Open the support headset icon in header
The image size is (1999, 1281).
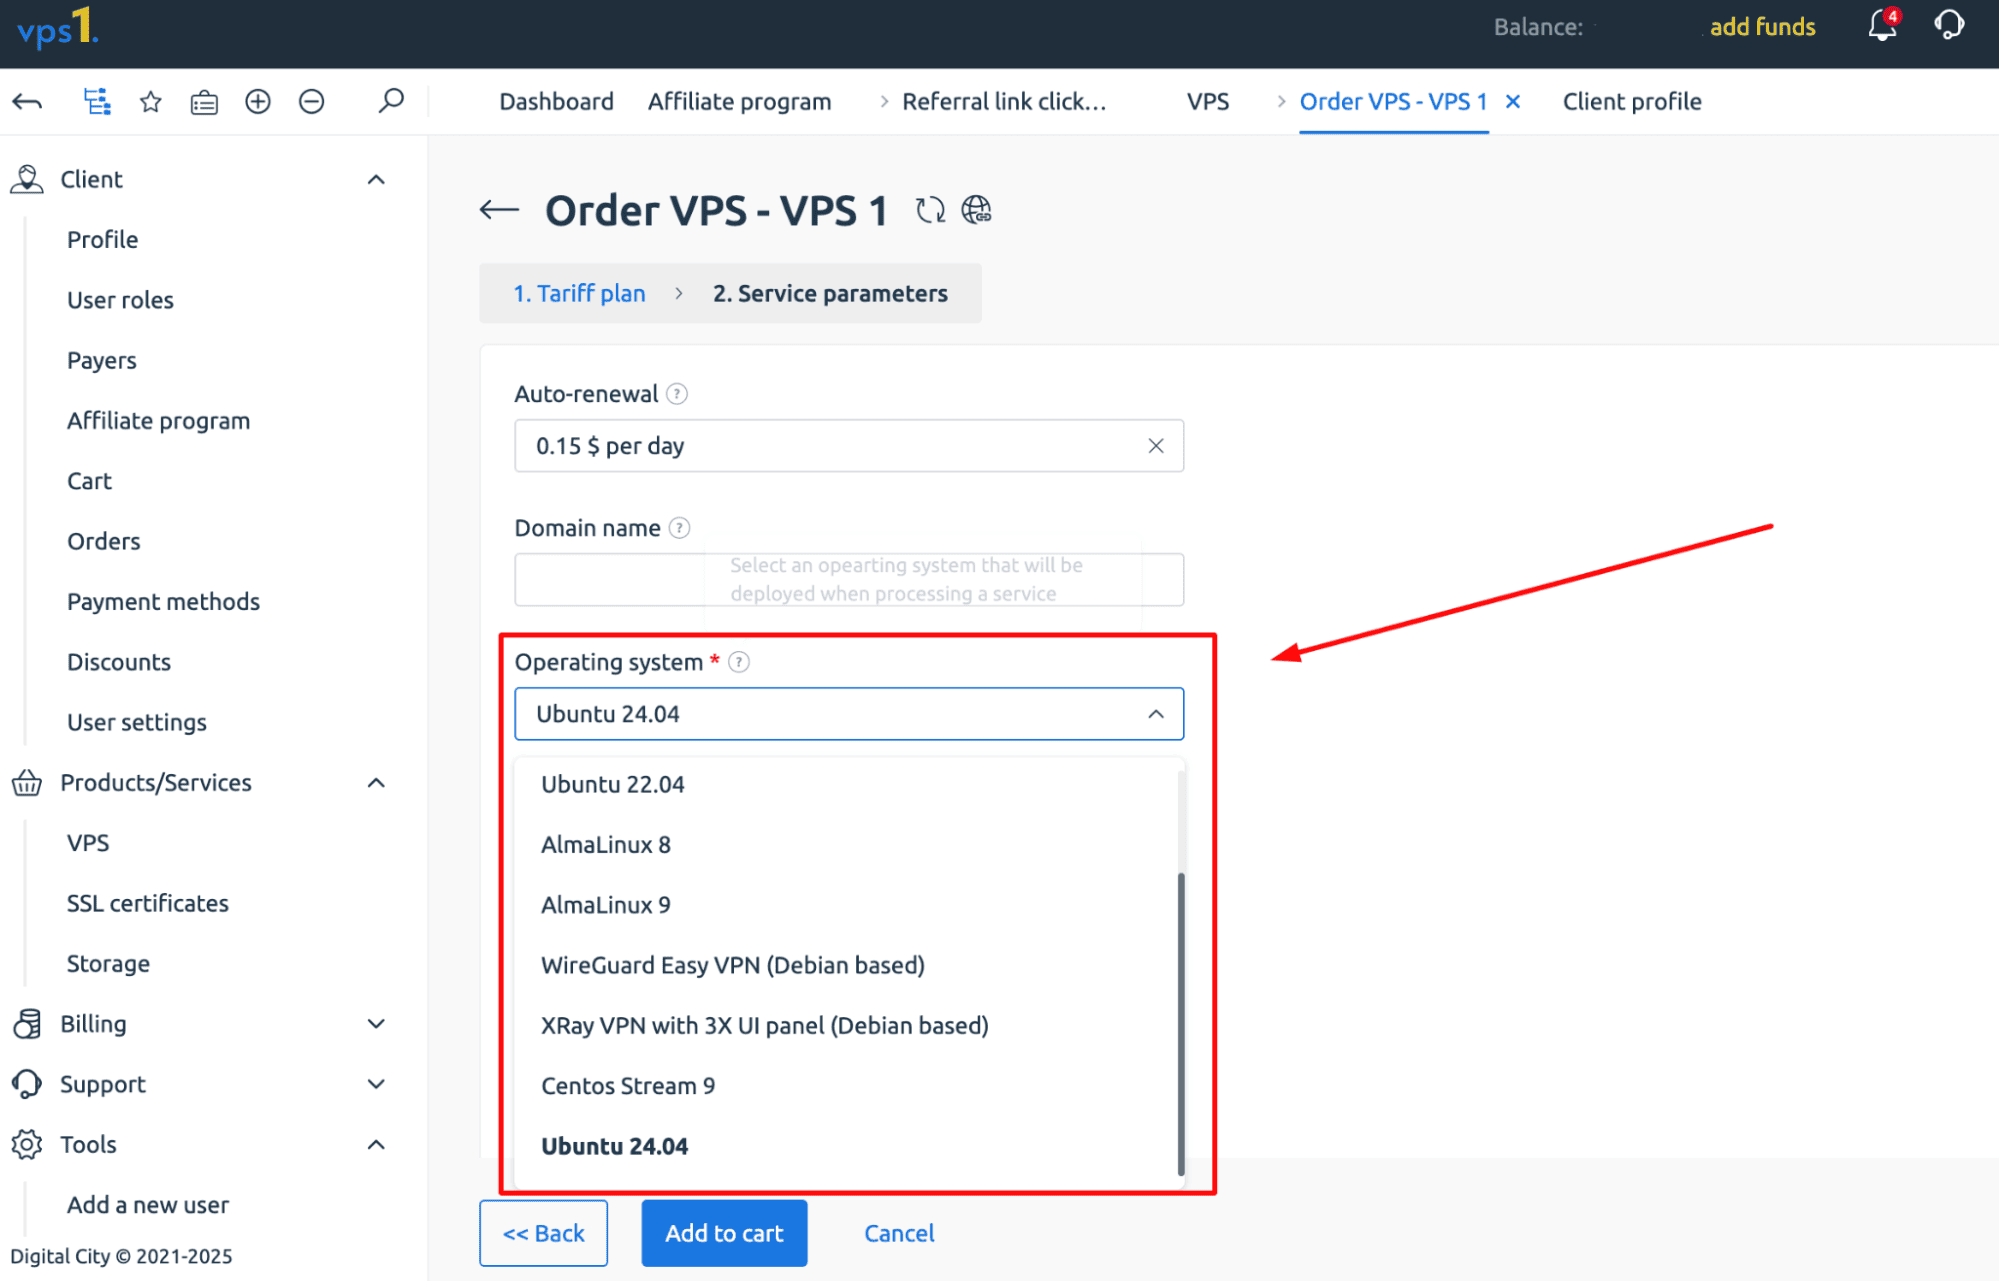point(1949,24)
